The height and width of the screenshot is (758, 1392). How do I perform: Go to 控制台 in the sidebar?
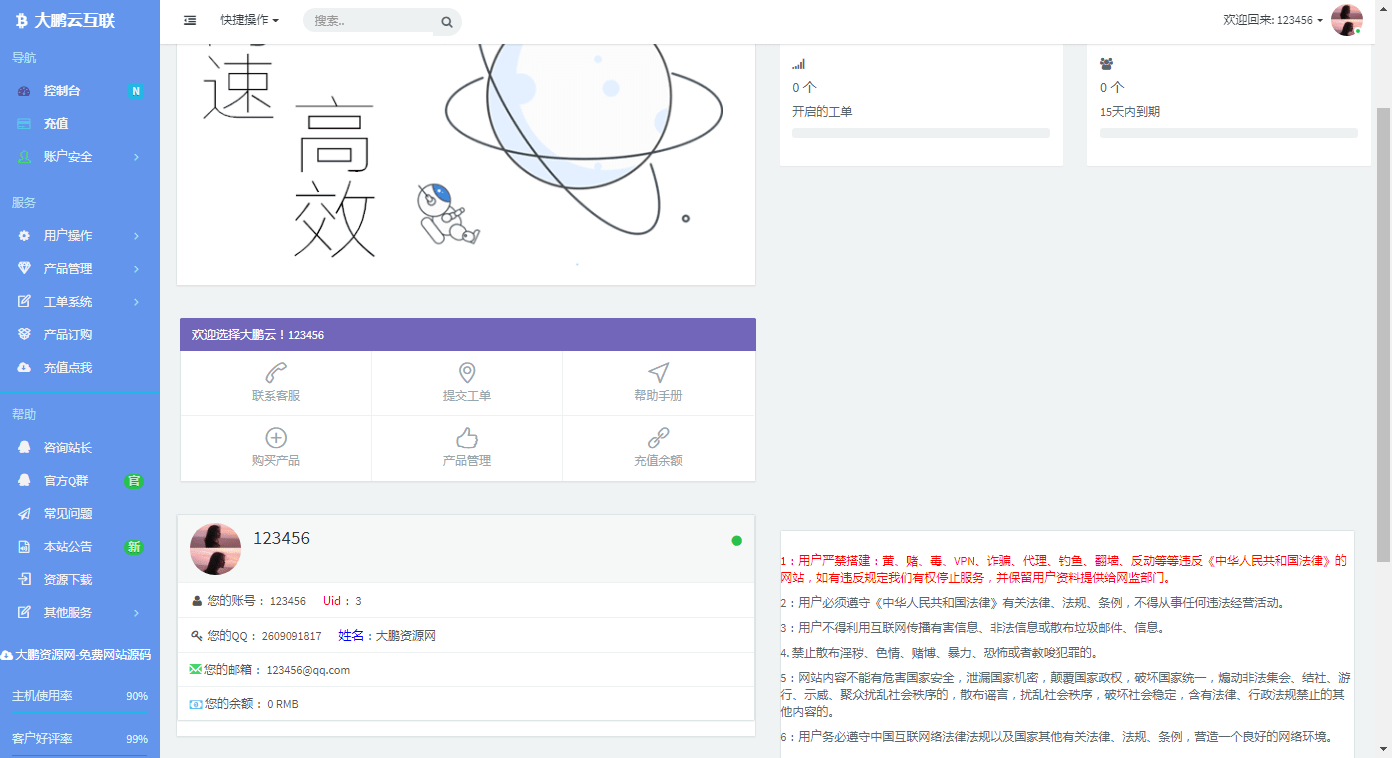click(x=80, y=90)
